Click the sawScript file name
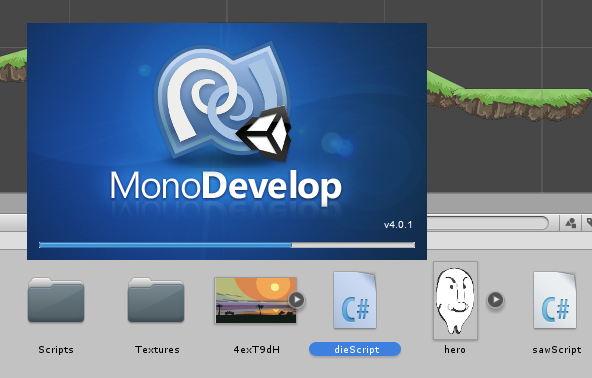Image resolution: width=592 pixels, height=378 pixels. tap(557, 350)
